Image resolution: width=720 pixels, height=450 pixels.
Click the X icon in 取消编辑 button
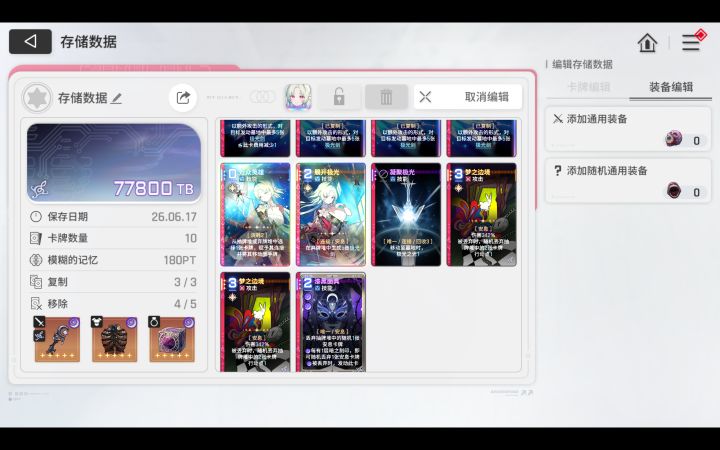point(425,97)
